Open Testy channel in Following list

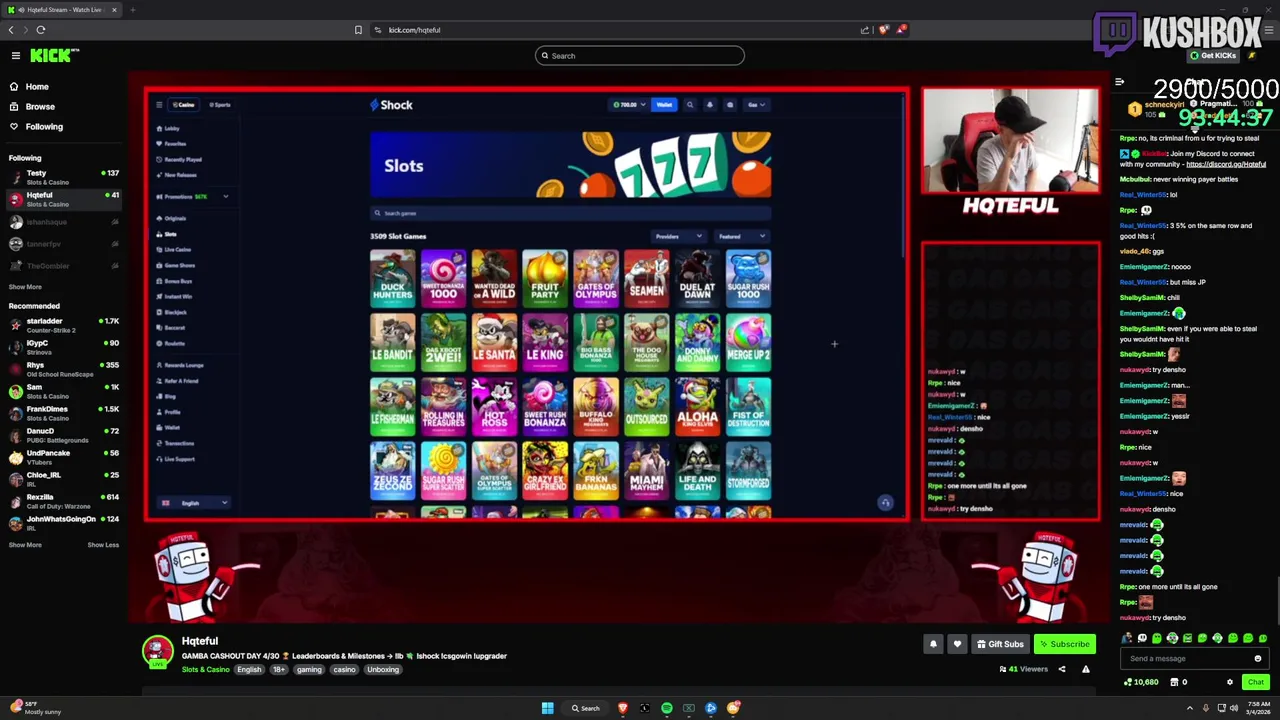click(62, 177)
